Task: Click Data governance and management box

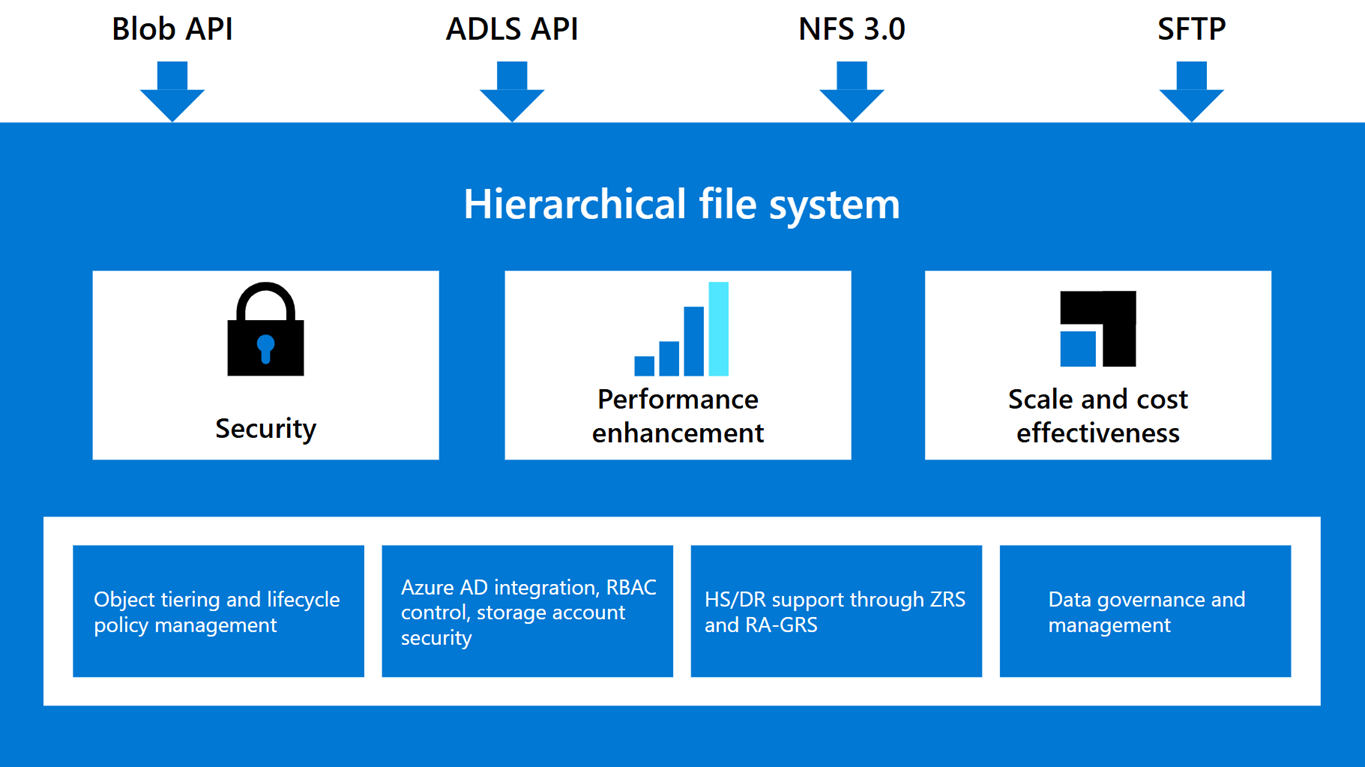Action: click(x=1145, y=611)
